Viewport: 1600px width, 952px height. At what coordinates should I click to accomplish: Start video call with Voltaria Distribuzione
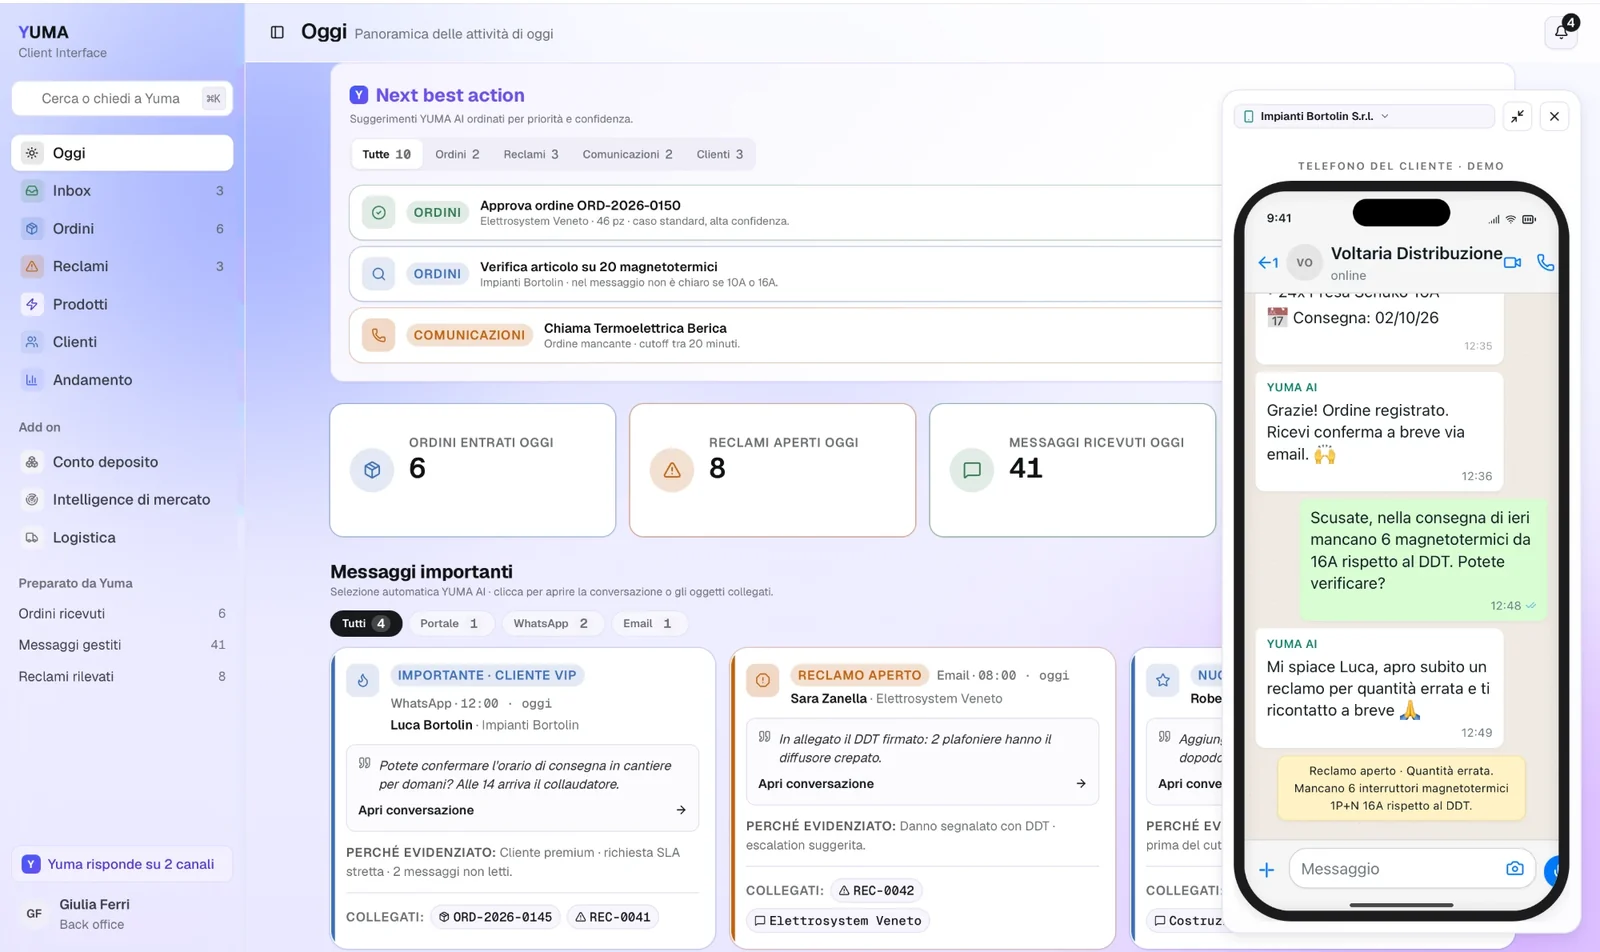pyautogui.click(x=1512, y=262)
